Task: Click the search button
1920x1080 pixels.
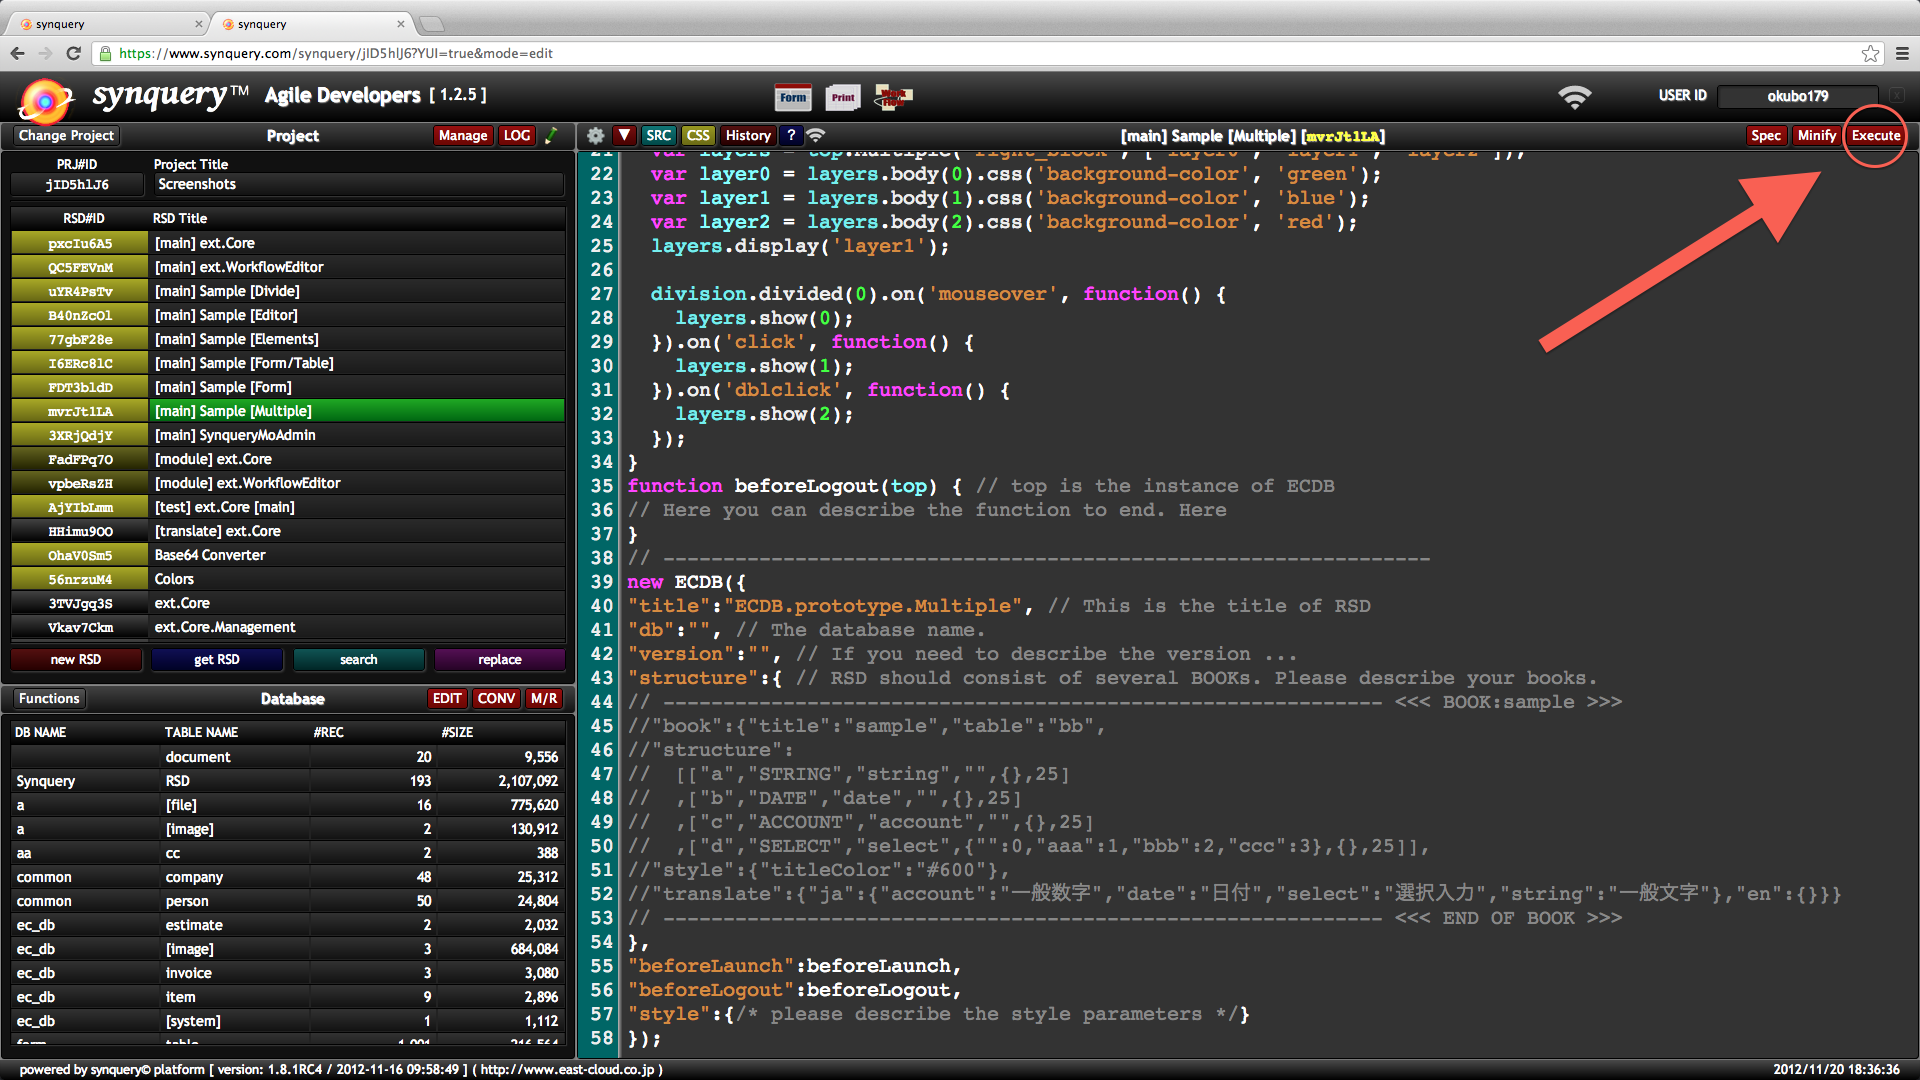Action: pos(358,659)
